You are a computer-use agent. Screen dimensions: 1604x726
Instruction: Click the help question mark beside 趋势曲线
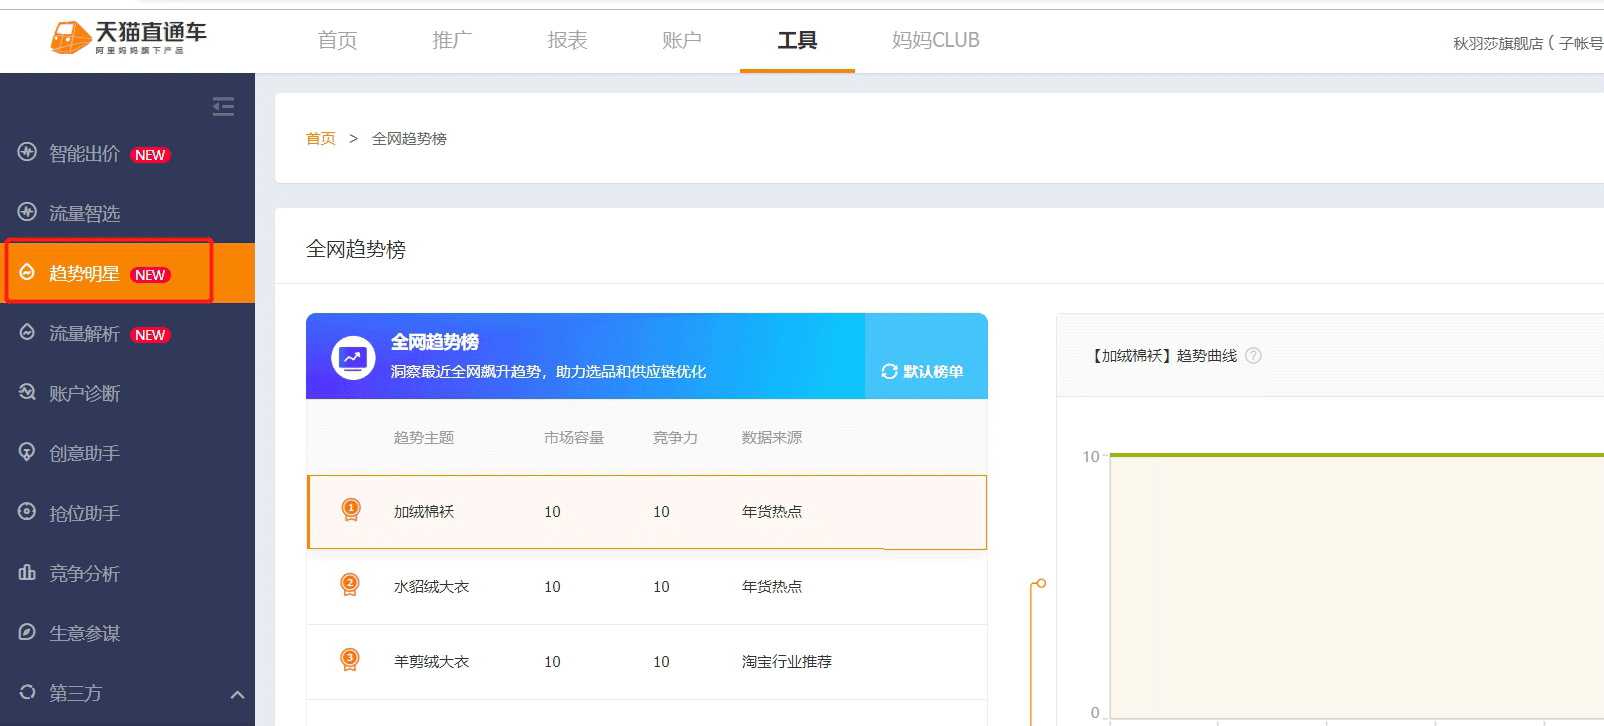[1253, 356]
